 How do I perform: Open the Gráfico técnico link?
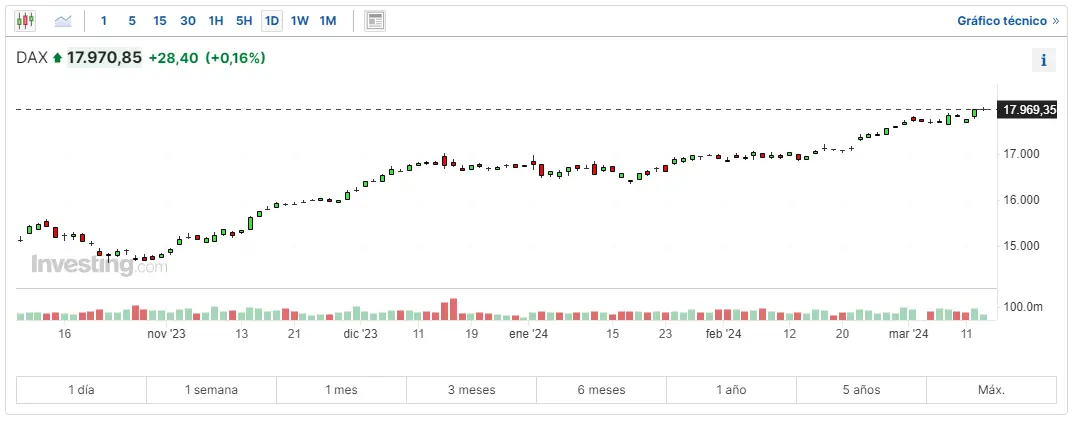1007,20
